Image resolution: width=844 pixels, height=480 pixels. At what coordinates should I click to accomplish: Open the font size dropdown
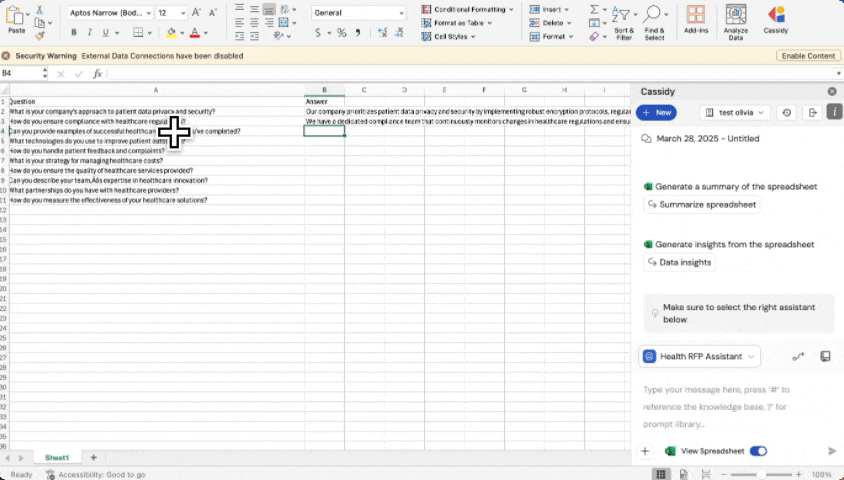[183, 13]
